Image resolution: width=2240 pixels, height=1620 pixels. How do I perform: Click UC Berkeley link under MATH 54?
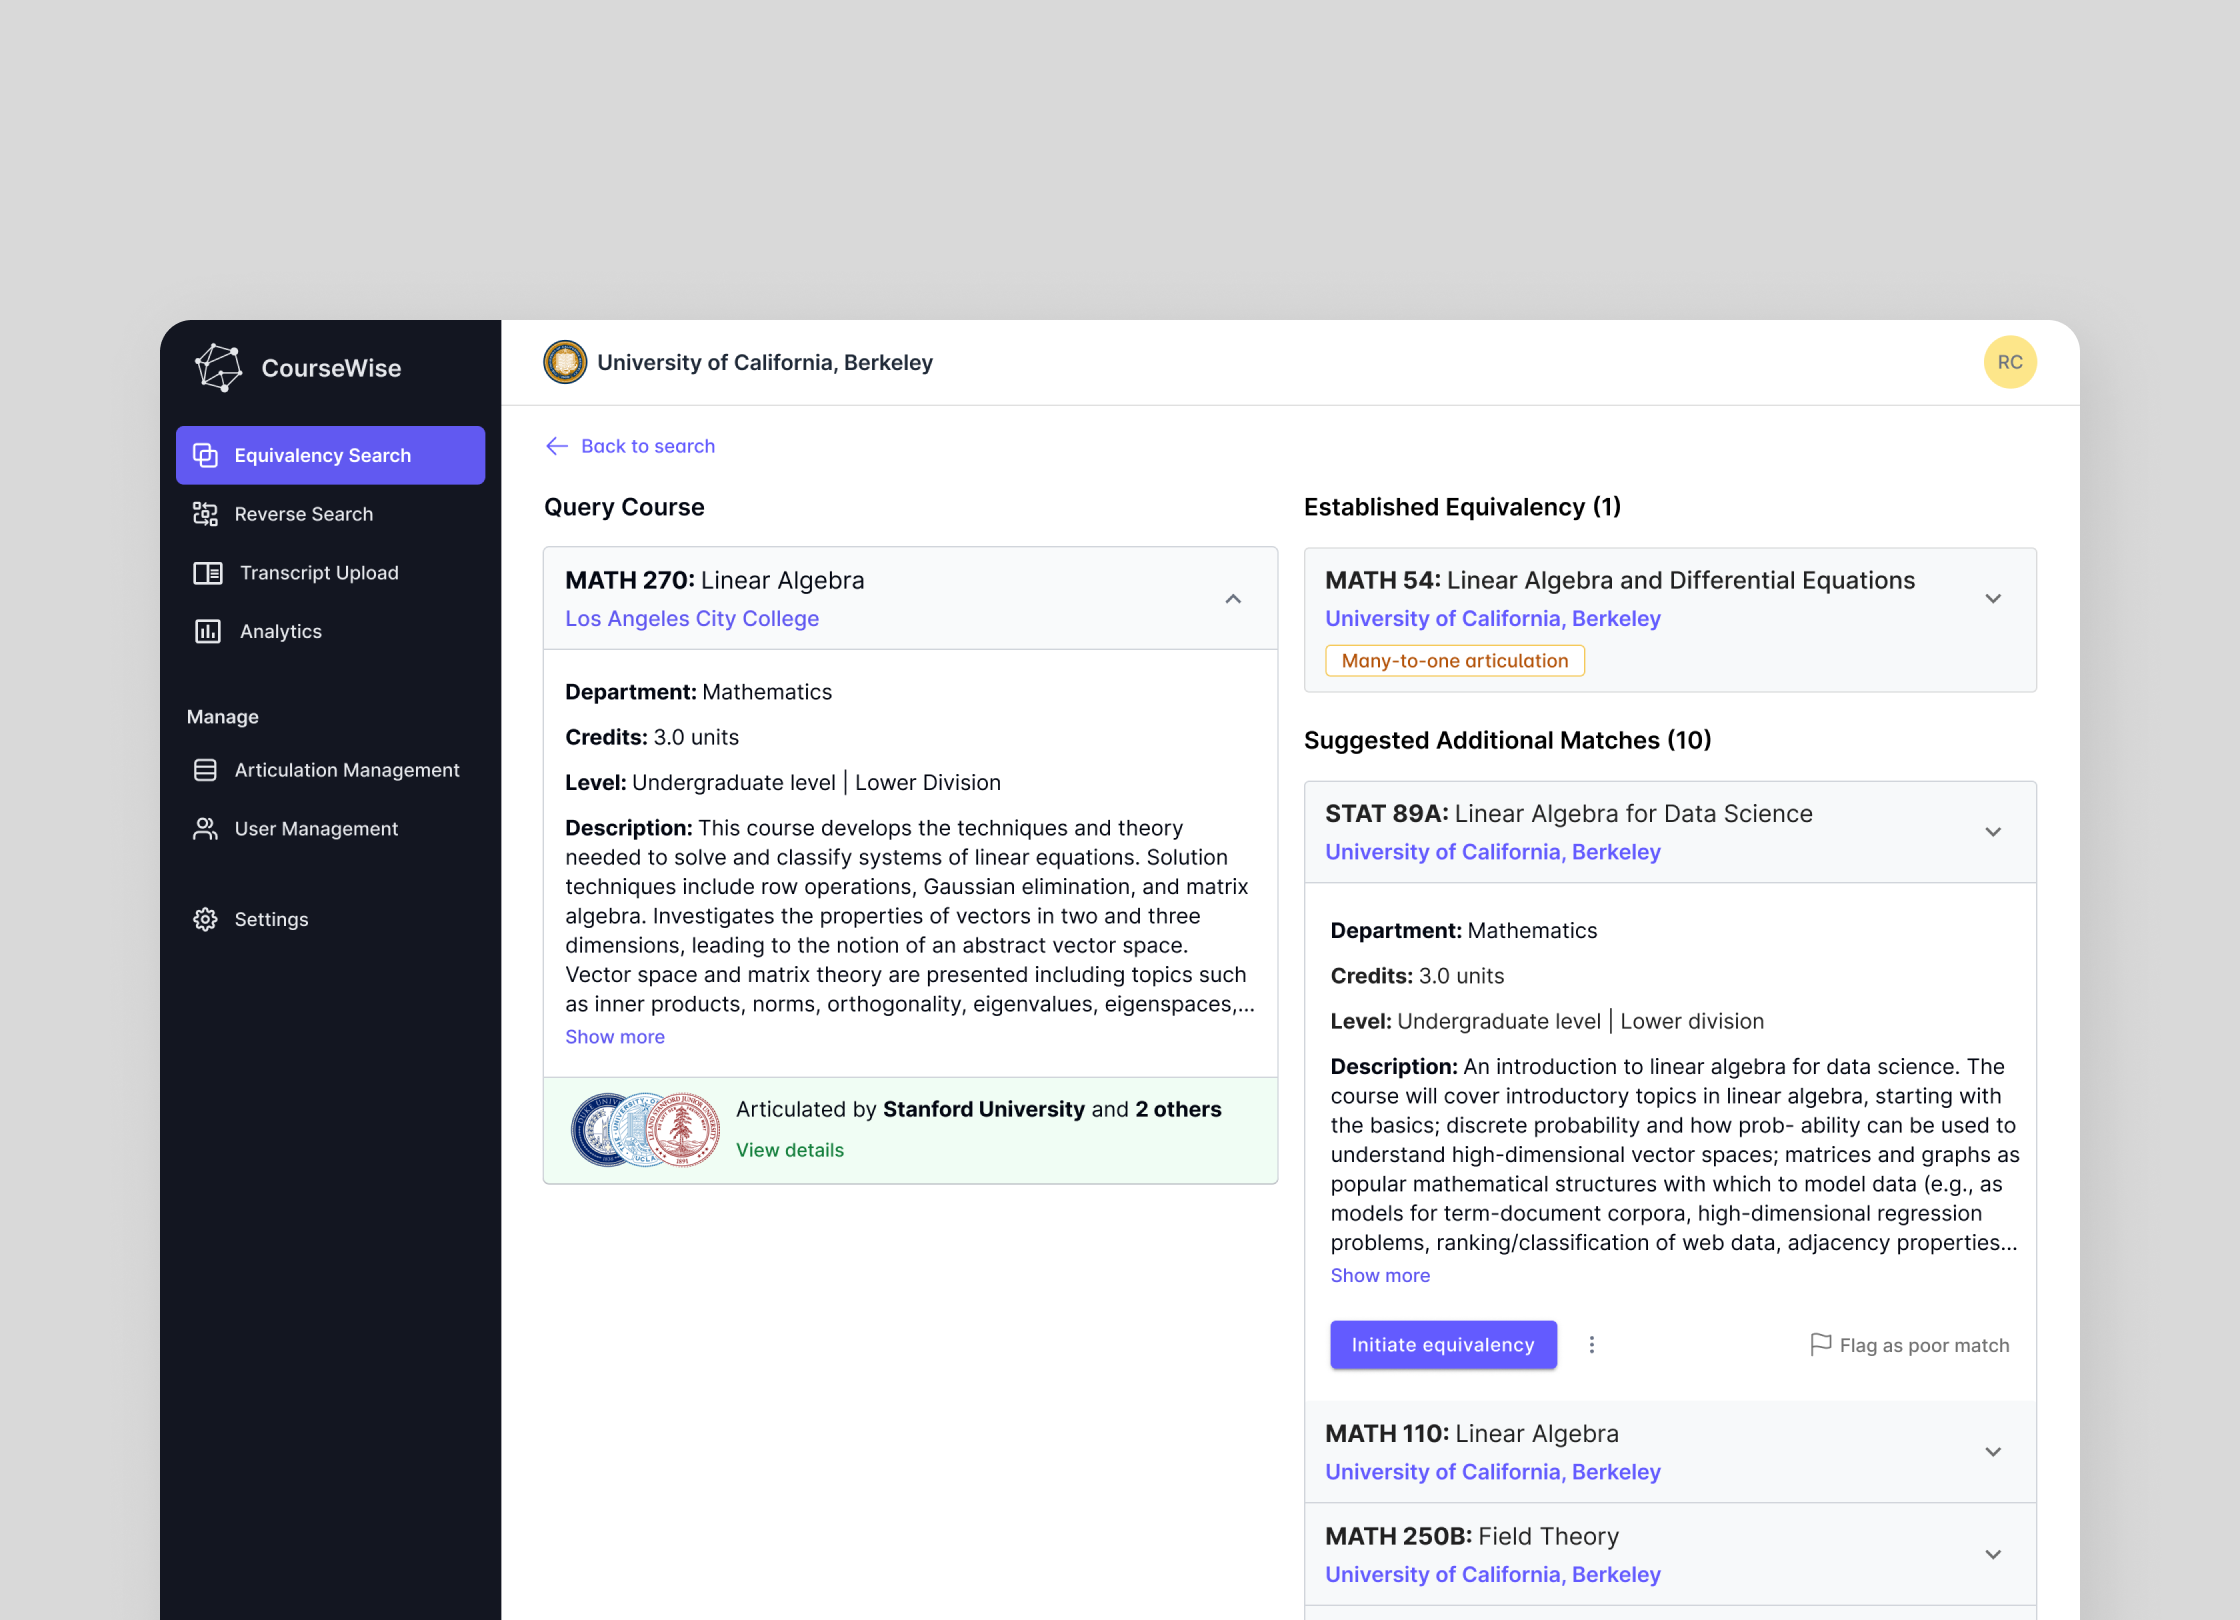(1493, 619)
